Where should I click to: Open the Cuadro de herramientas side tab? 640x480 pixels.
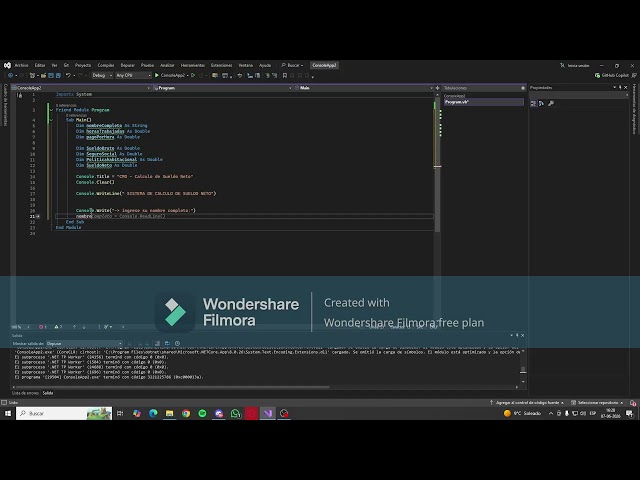(5, 105)
